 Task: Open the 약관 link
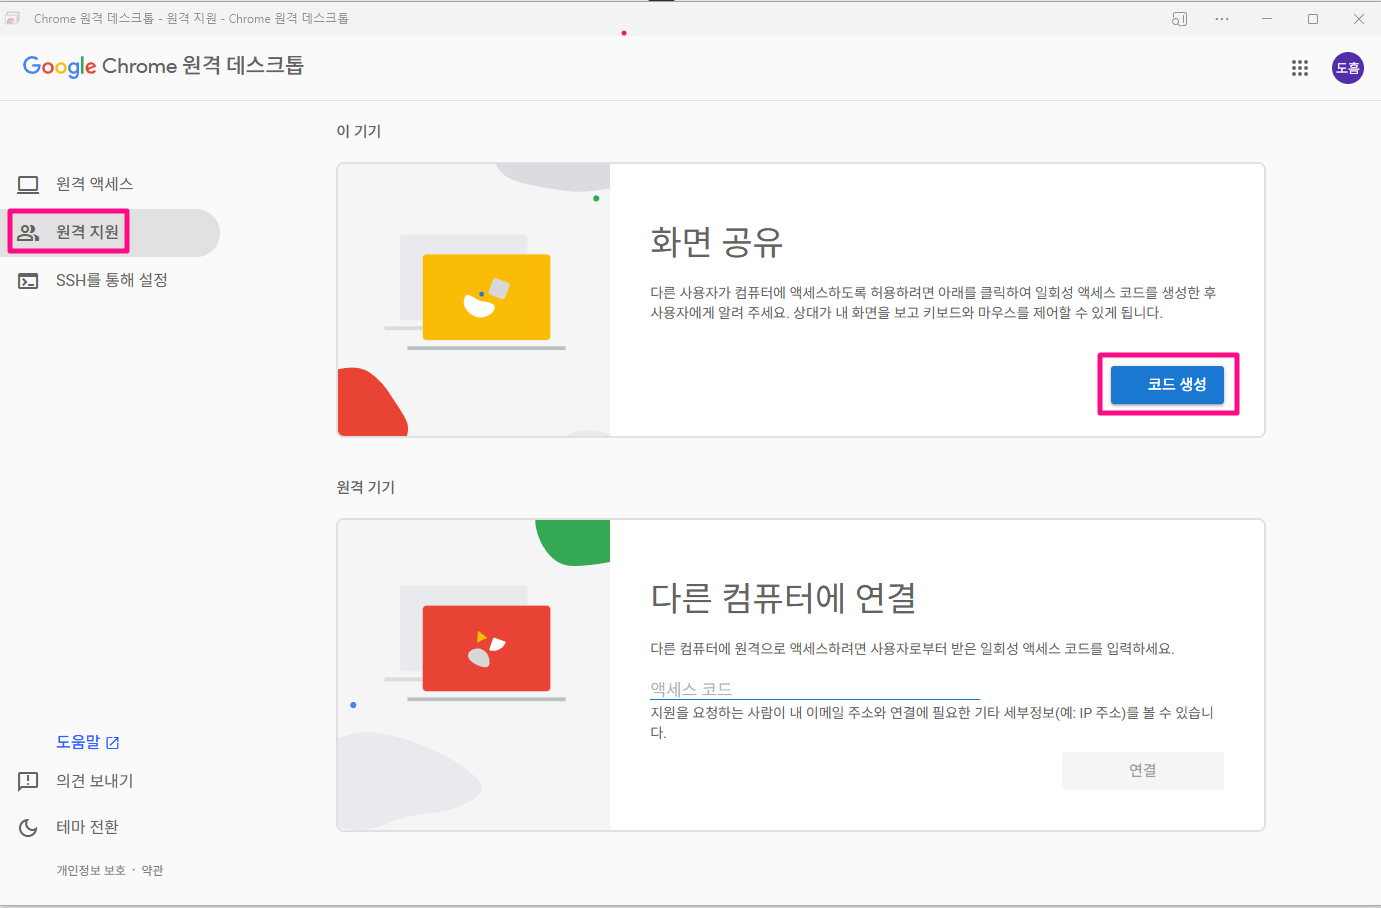pos(152,871)
